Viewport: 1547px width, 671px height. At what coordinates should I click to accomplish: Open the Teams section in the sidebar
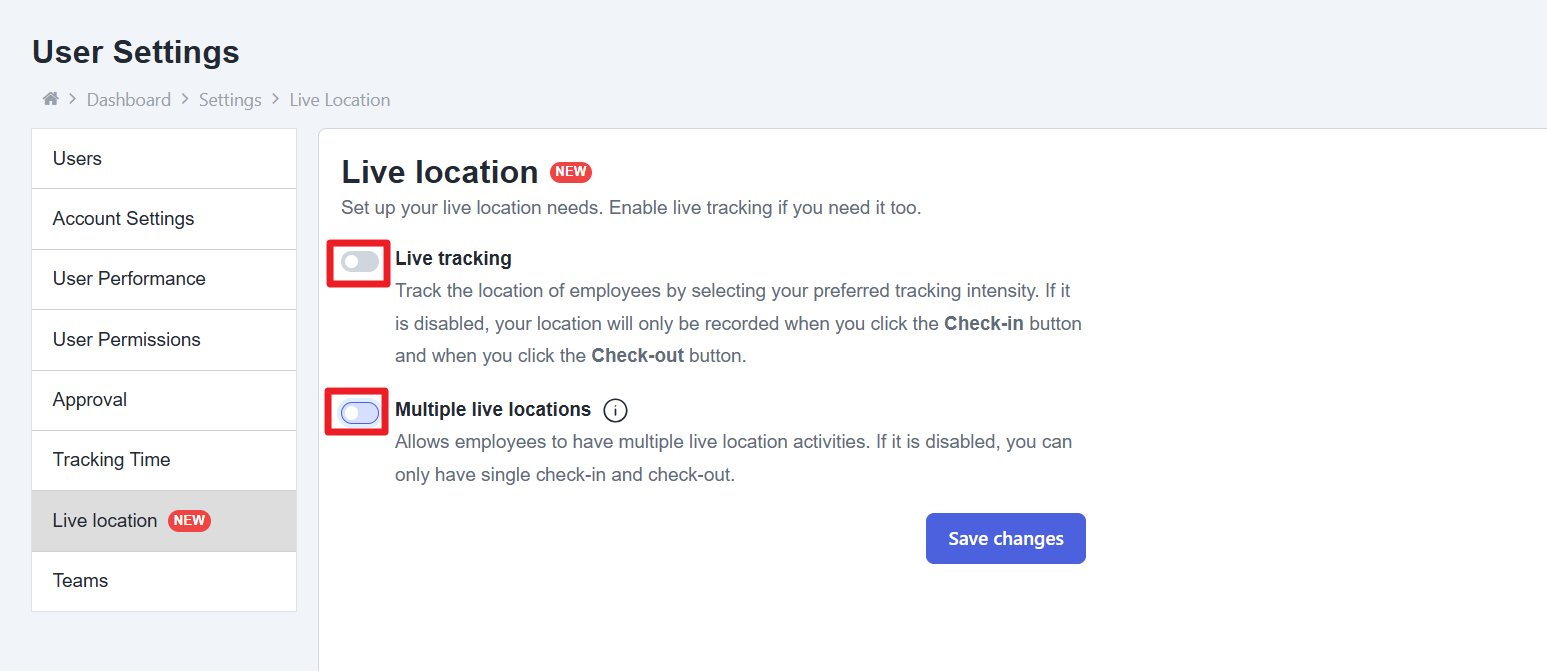81,581
